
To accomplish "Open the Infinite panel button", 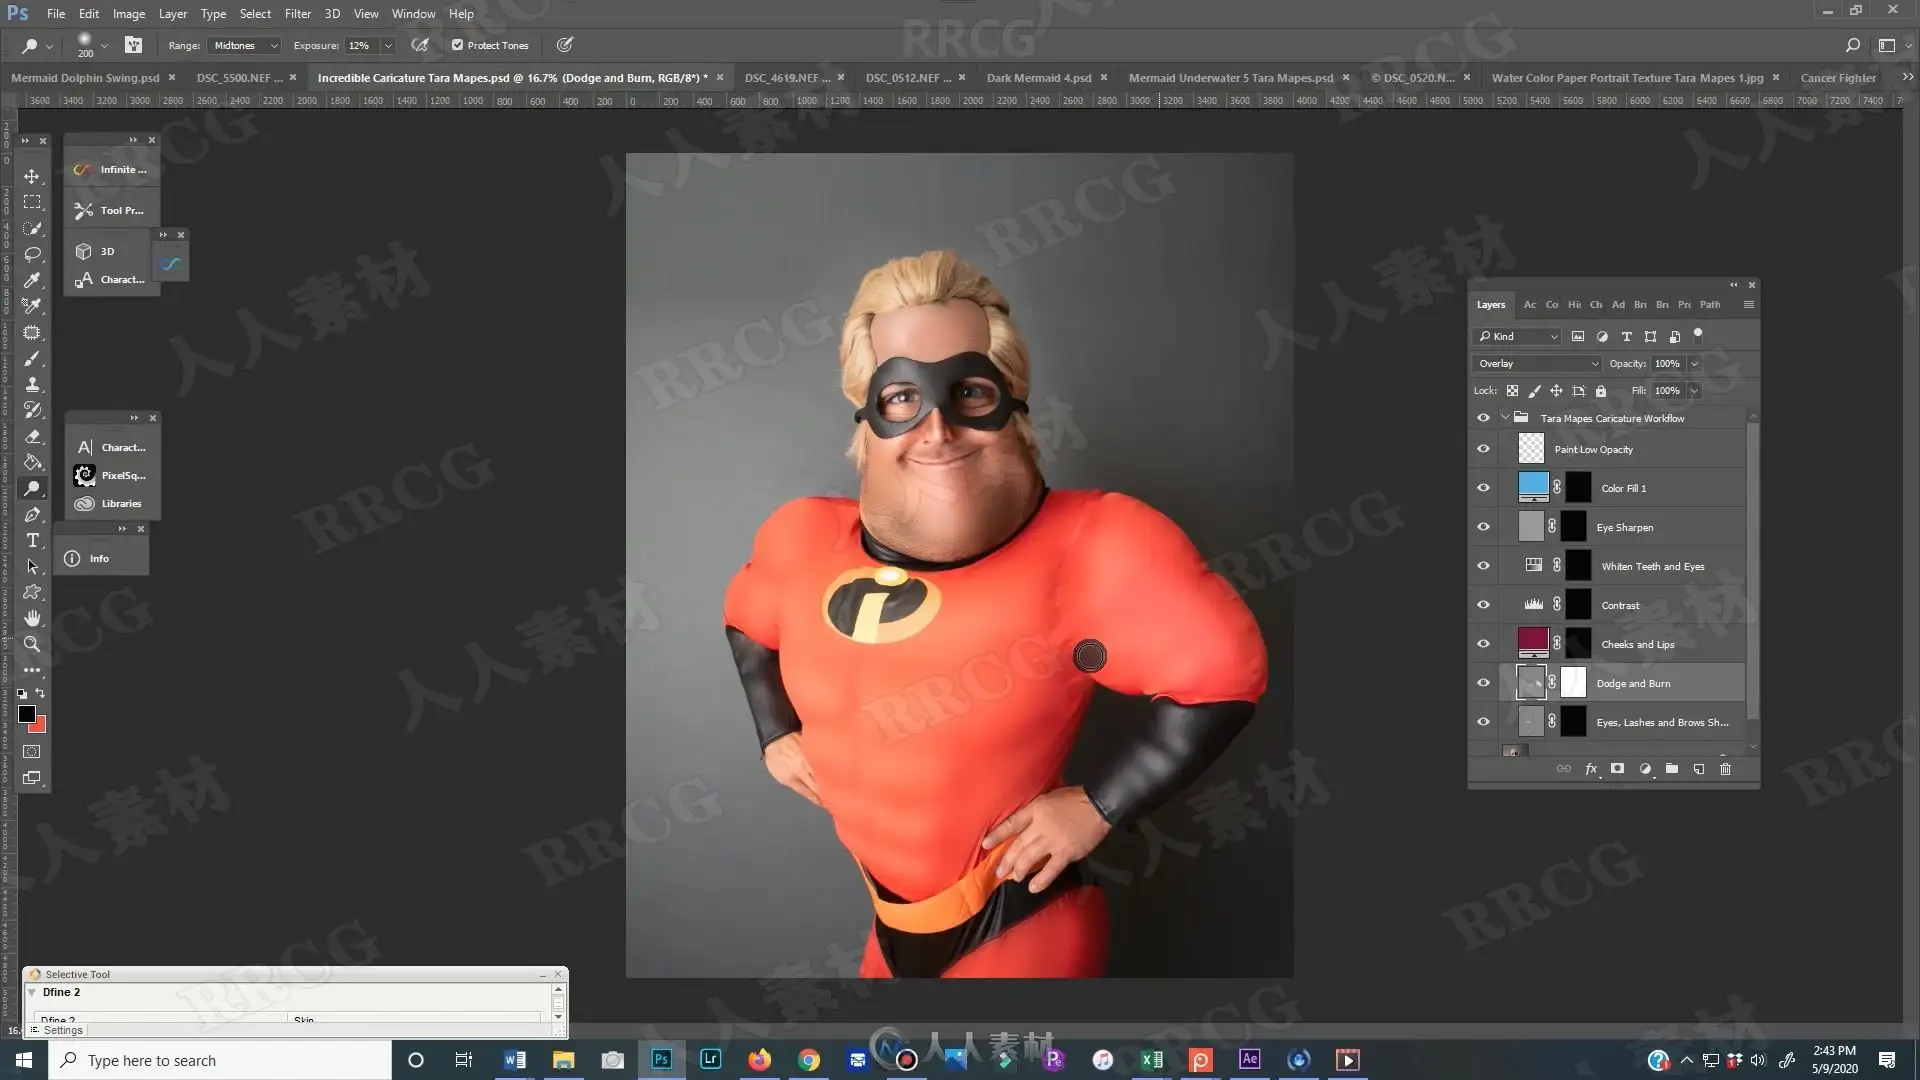I will click(x=112, y=170).
